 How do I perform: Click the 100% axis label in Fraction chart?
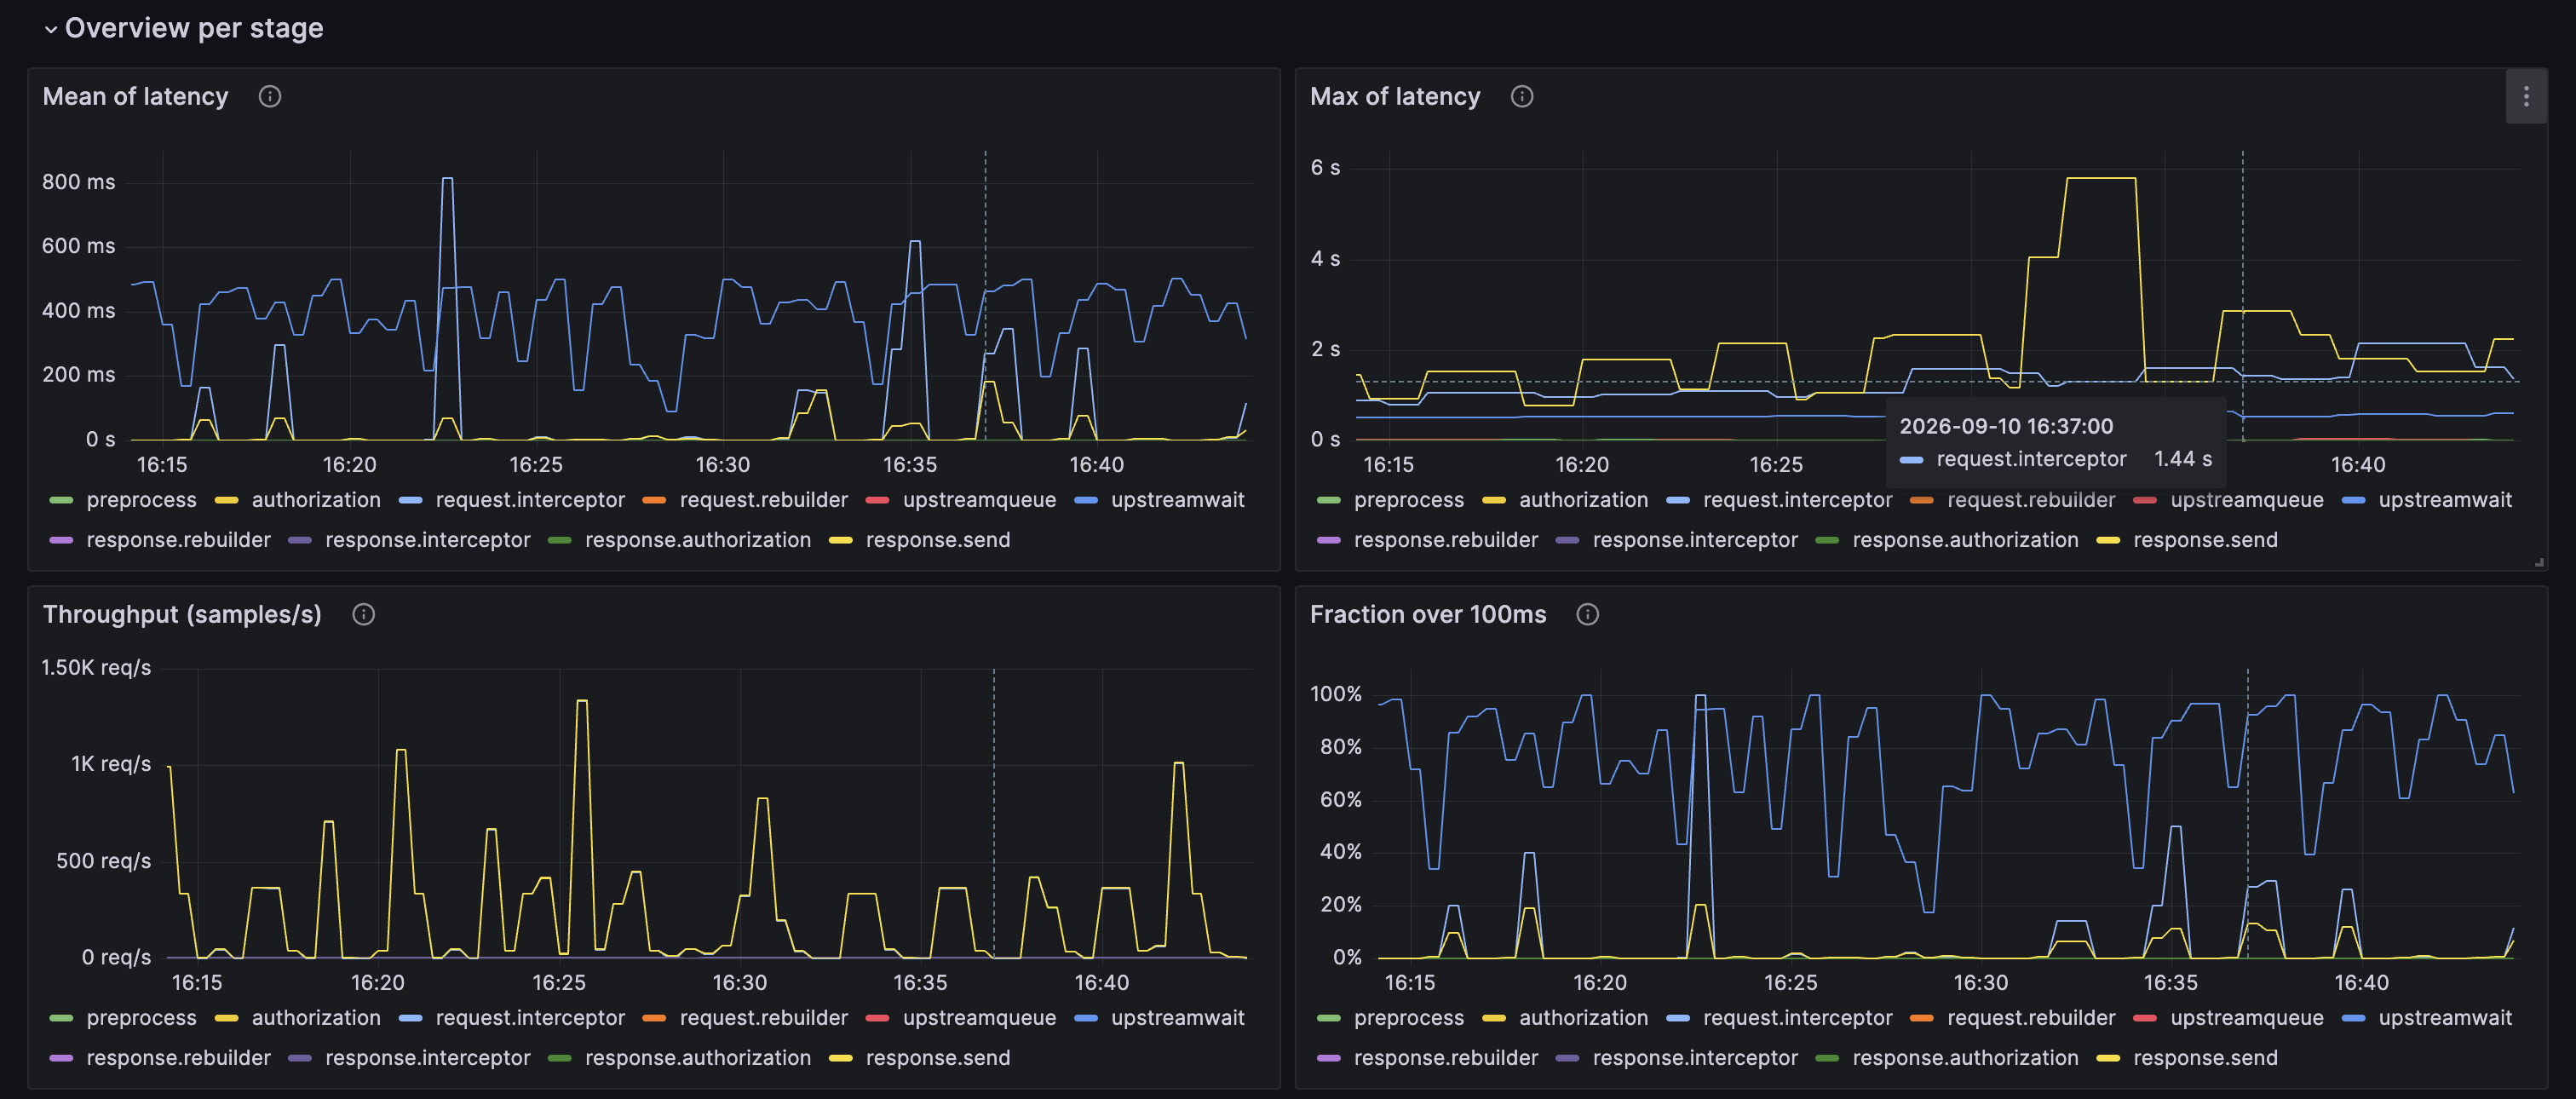[x=1336, y=694]
